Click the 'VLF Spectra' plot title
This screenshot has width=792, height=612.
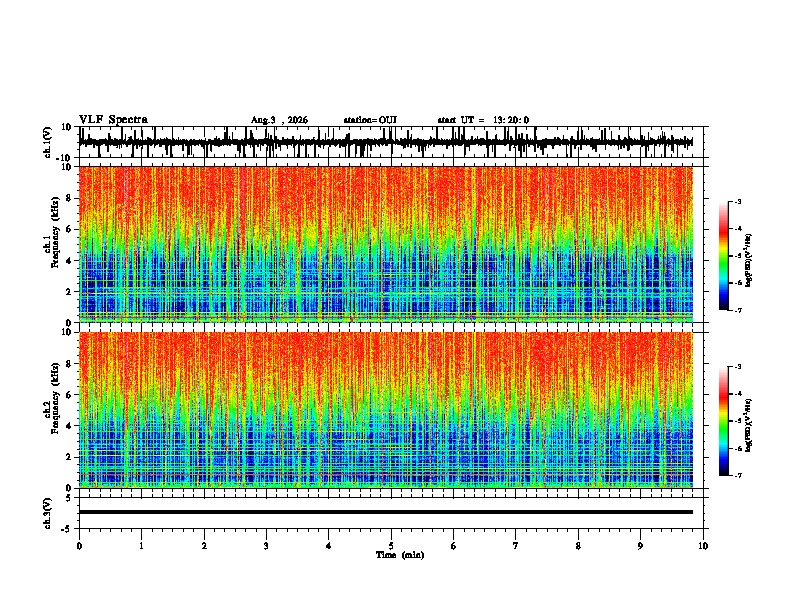[113, 120]
